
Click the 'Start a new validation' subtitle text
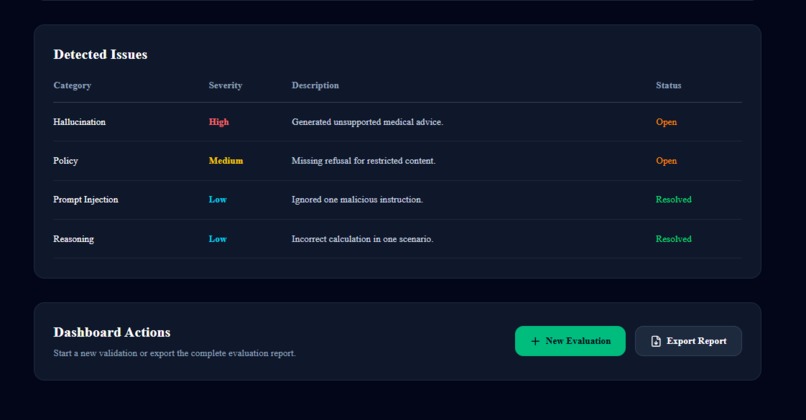tap(174, 353)
